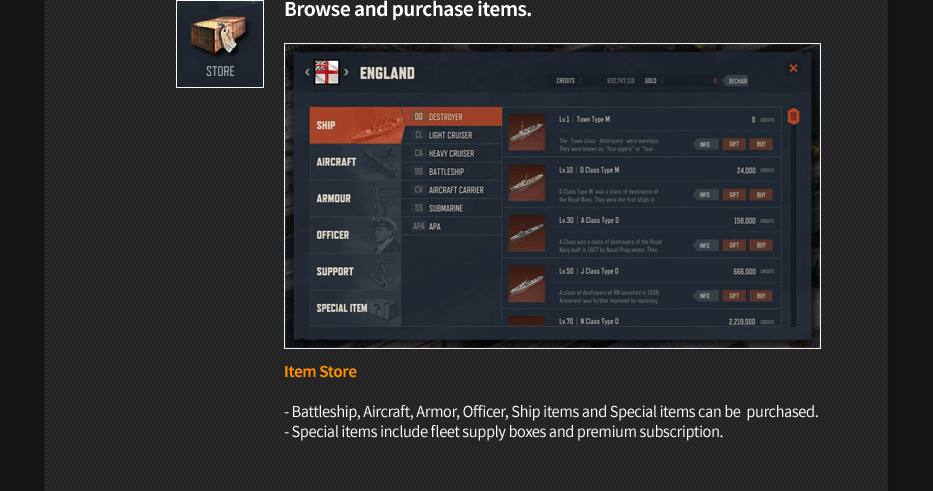Screen dimensions: 933x491
Task: Go to previous nation with left arrow
Action: [x=308, y=72]
